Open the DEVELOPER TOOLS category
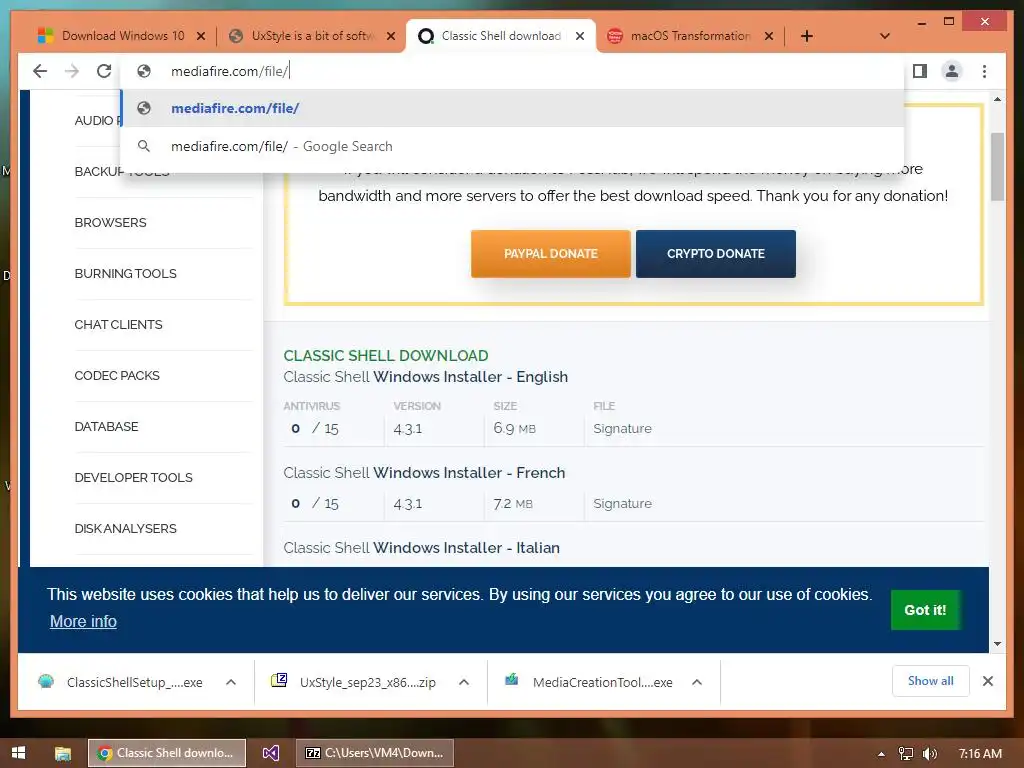 pos(133,477)
